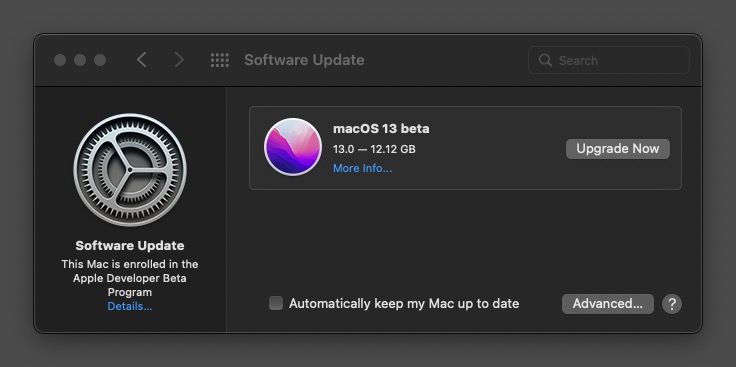736x367 pixels.
Task: Click the back navigation arrow
Action: point(142,60)
